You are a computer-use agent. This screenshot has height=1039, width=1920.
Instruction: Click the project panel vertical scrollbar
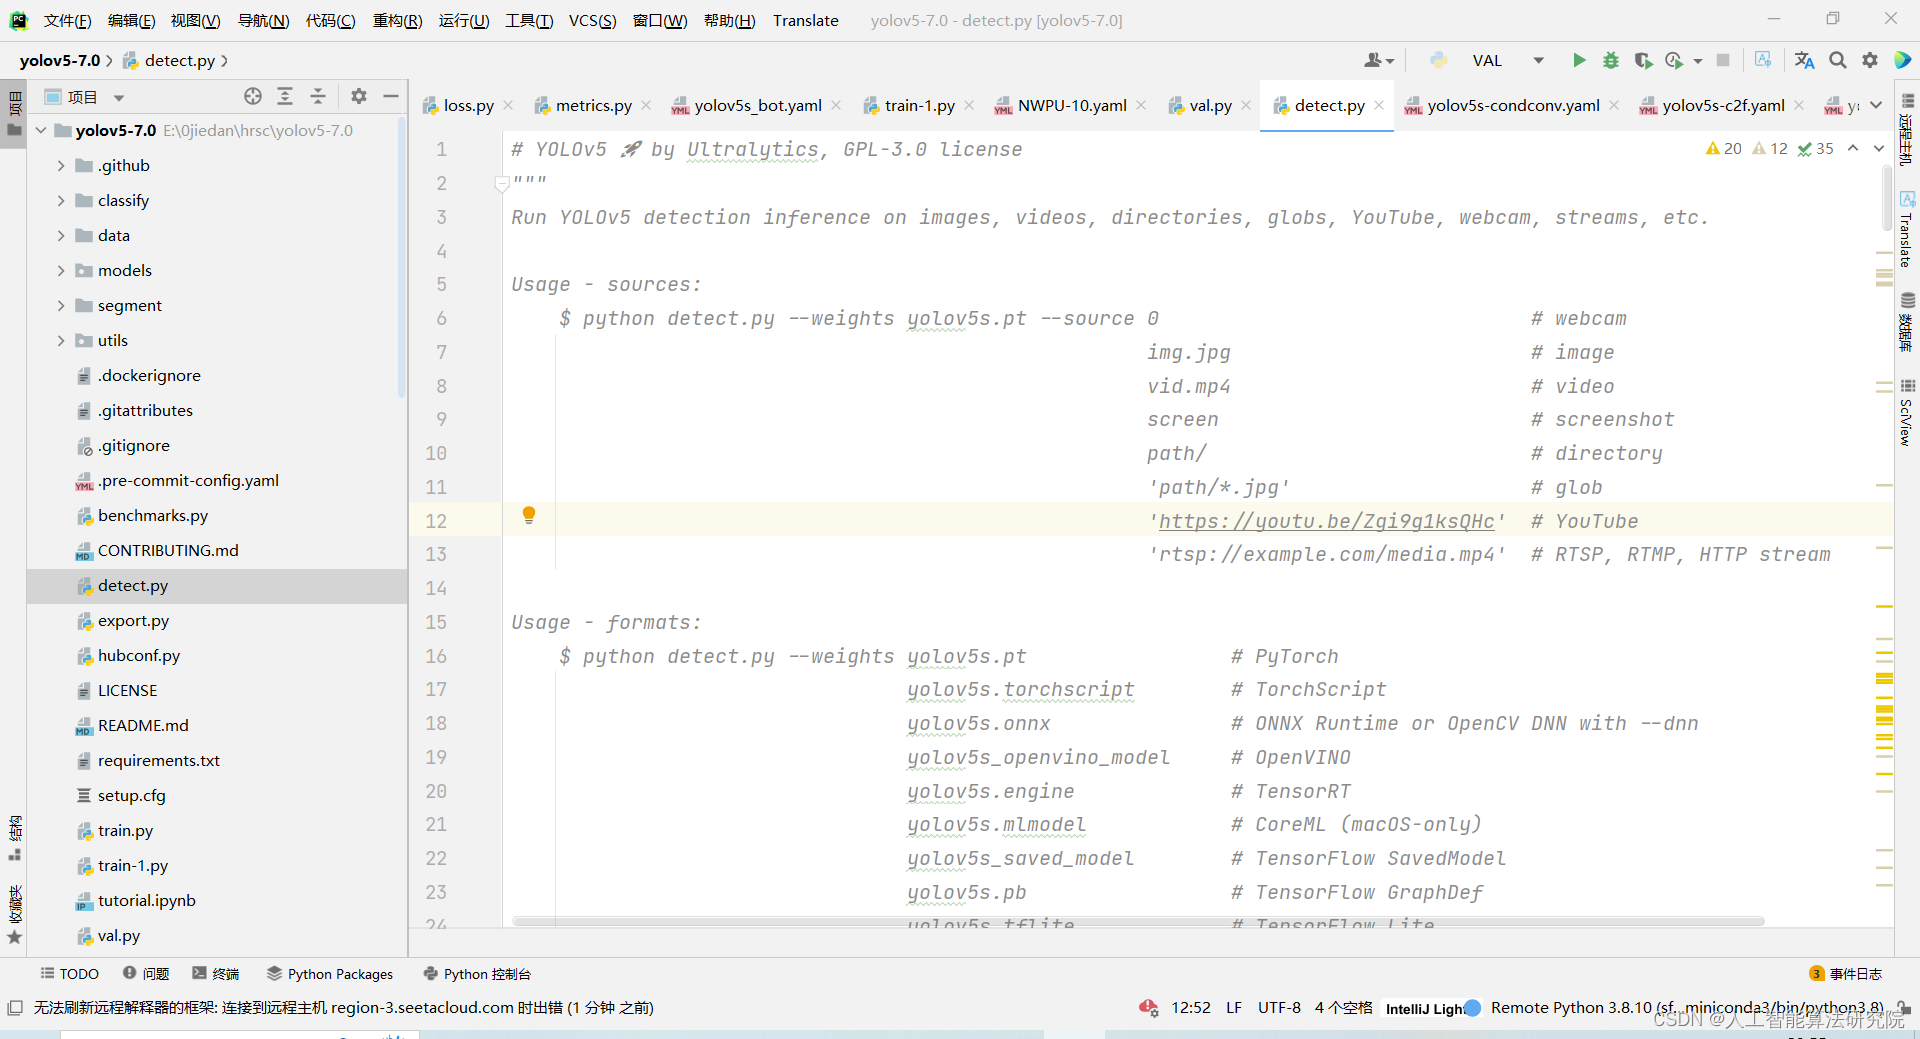[402, 258]
